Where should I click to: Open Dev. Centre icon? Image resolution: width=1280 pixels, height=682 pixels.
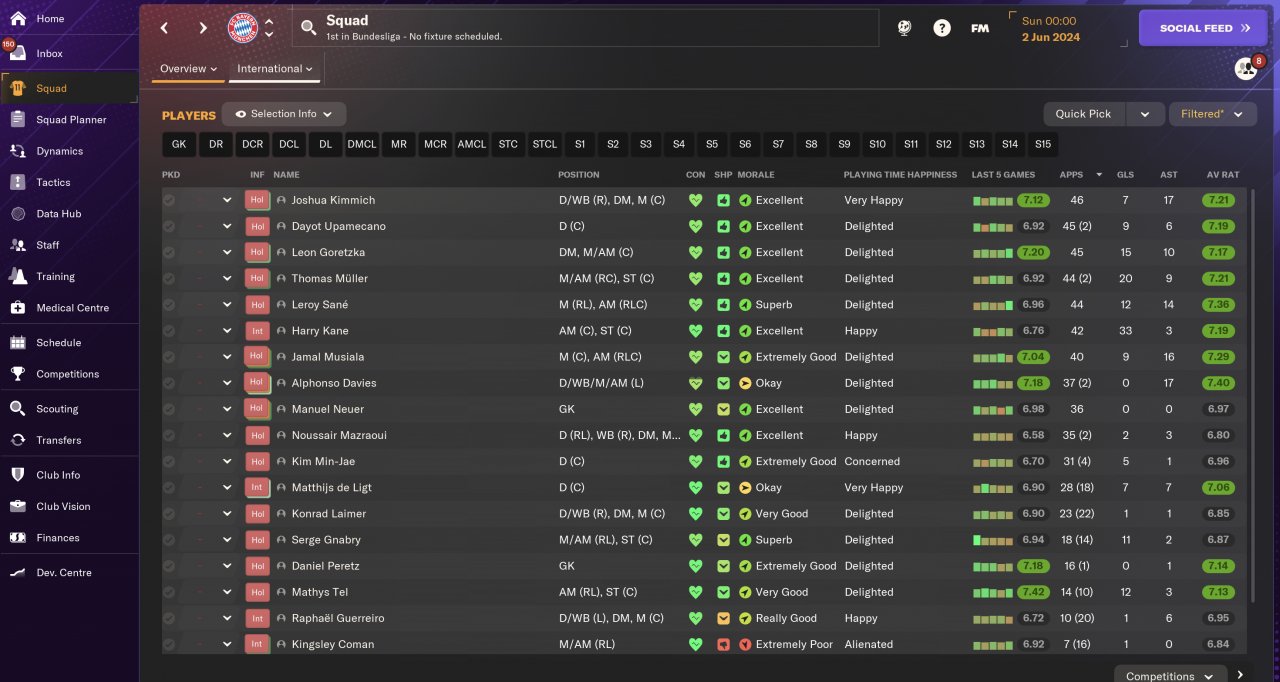click(18, 572)
